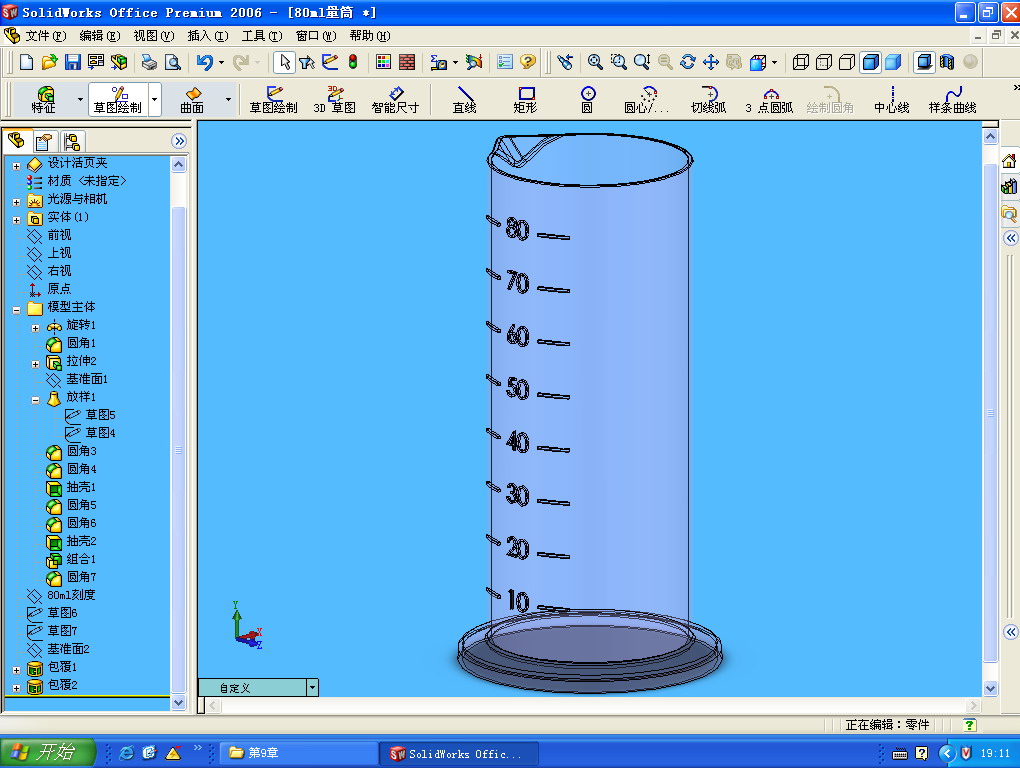
Task: Open the 插入(I) menu
Action: tap(208, 36)
